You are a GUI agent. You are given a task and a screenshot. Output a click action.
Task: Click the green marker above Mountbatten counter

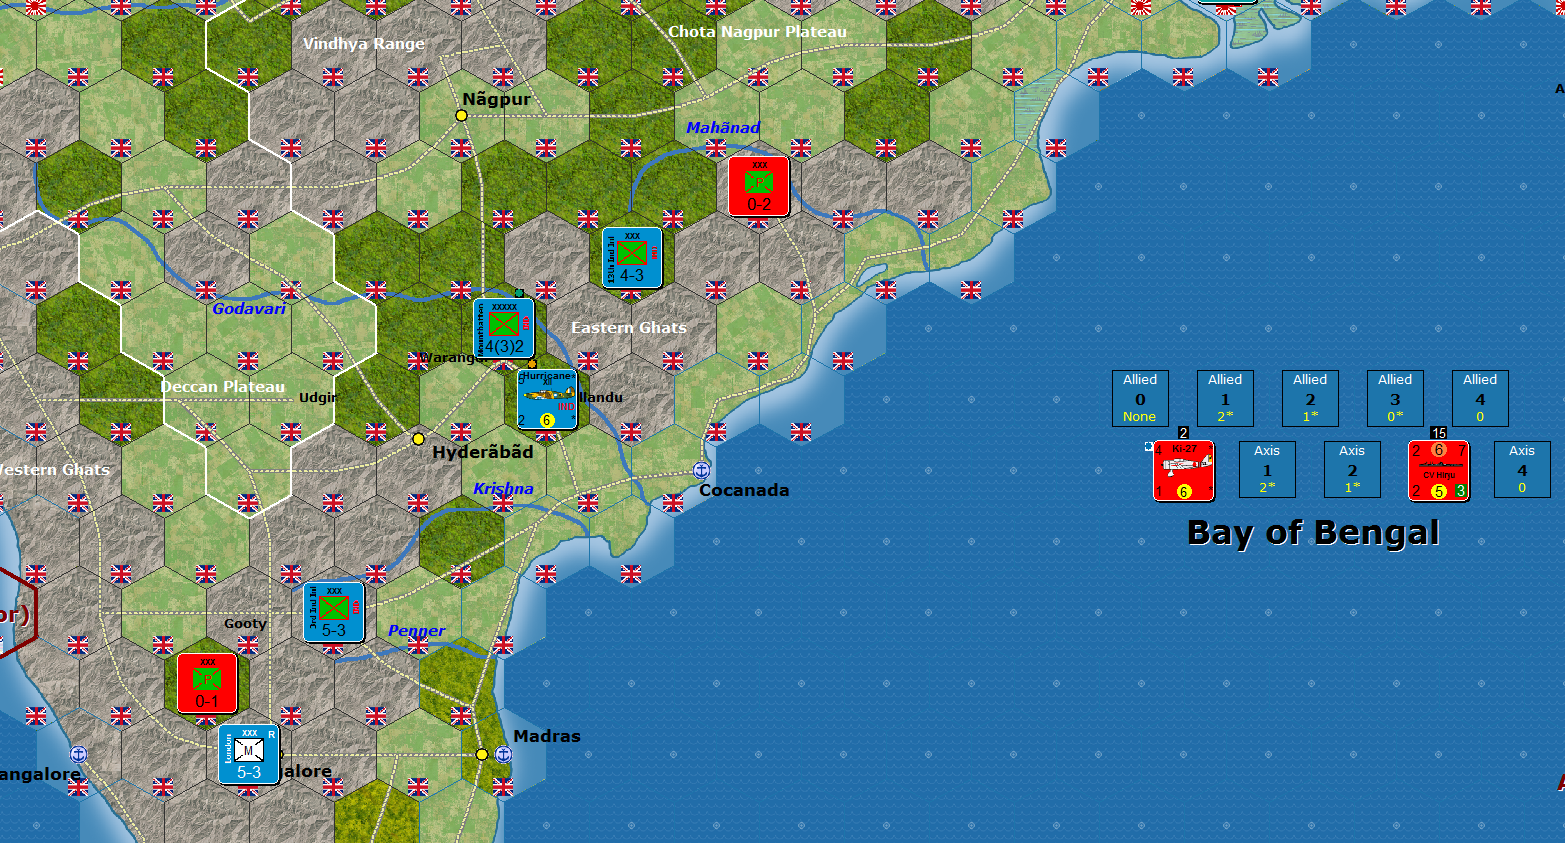[x=519, y=293]
